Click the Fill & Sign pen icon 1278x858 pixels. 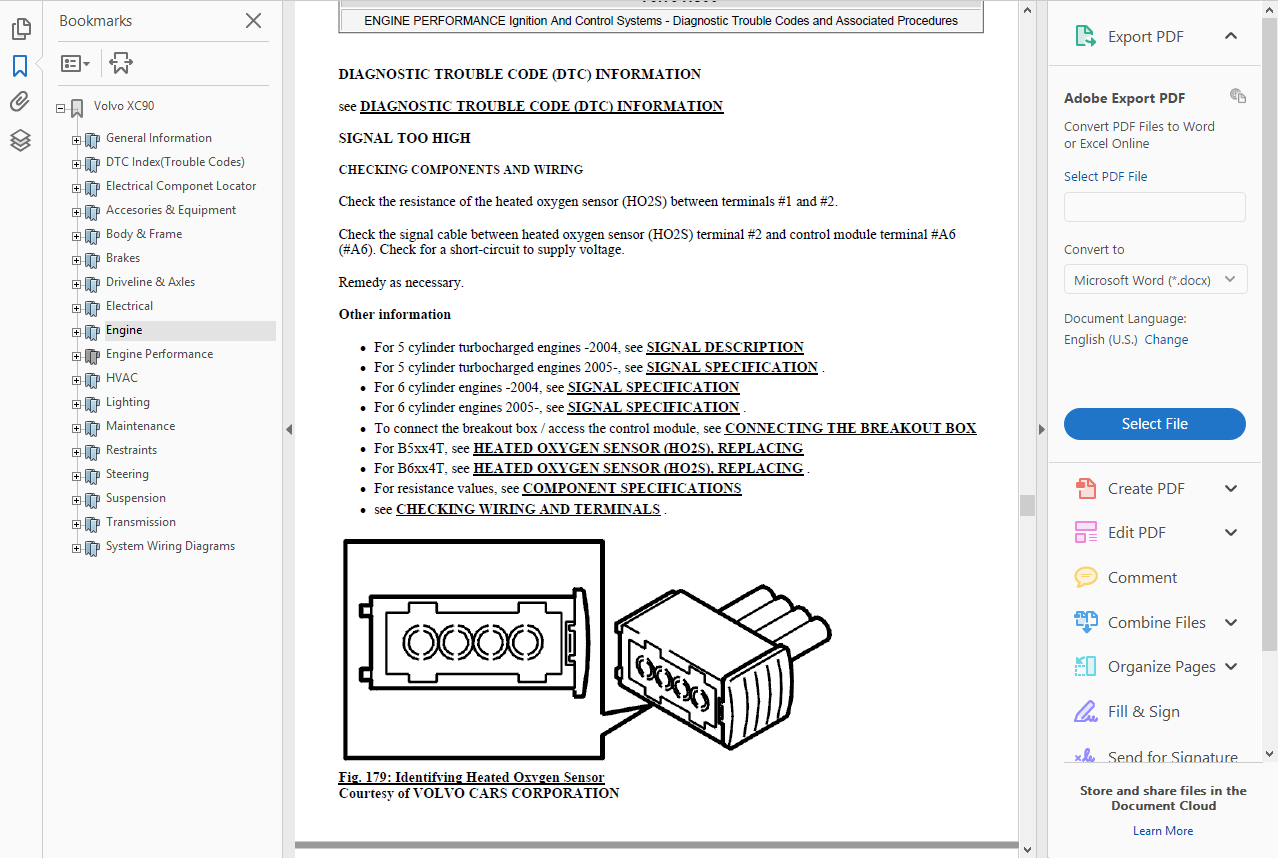point(1085,711)
